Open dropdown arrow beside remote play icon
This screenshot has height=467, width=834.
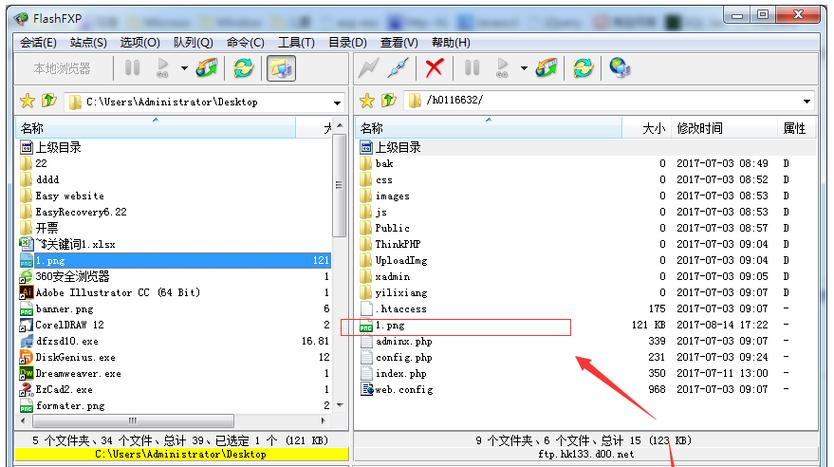click(524, 68)
